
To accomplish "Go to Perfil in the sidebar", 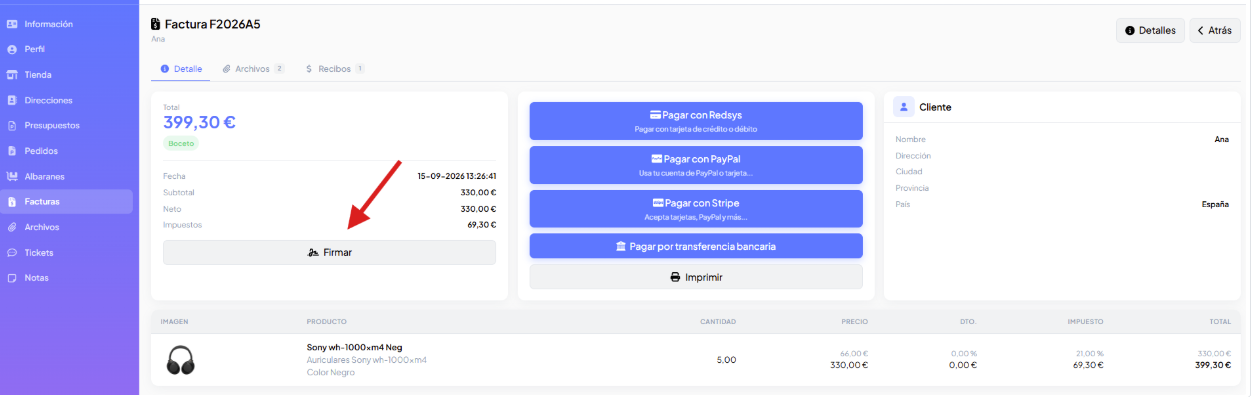I will [66, 49].
